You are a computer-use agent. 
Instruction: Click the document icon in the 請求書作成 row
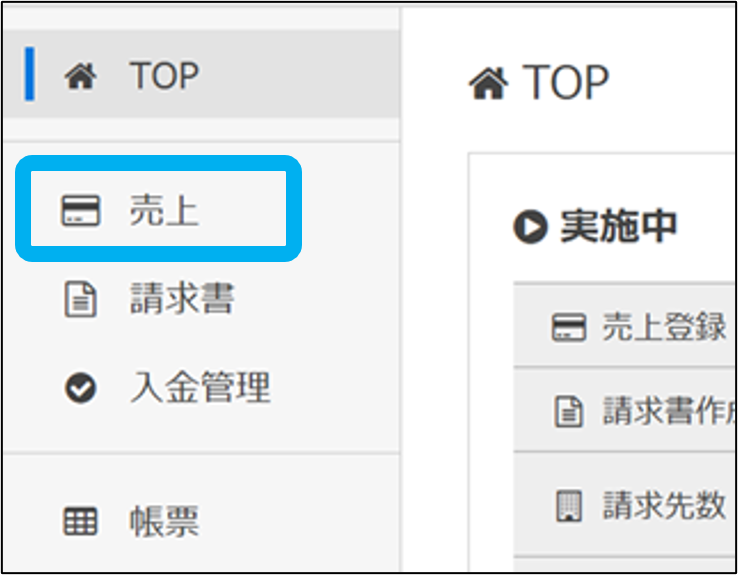[568, 411]
